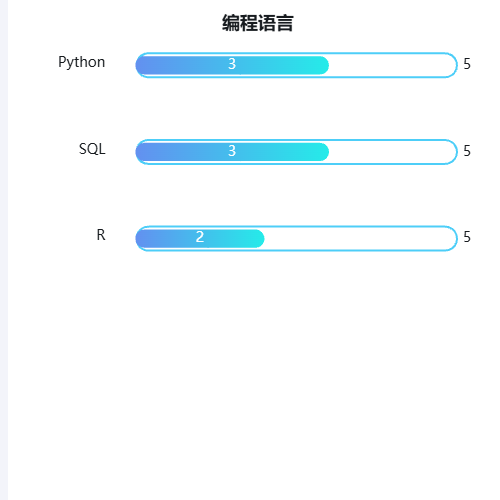Click the 编程语言 chart title

pos(258,23)
